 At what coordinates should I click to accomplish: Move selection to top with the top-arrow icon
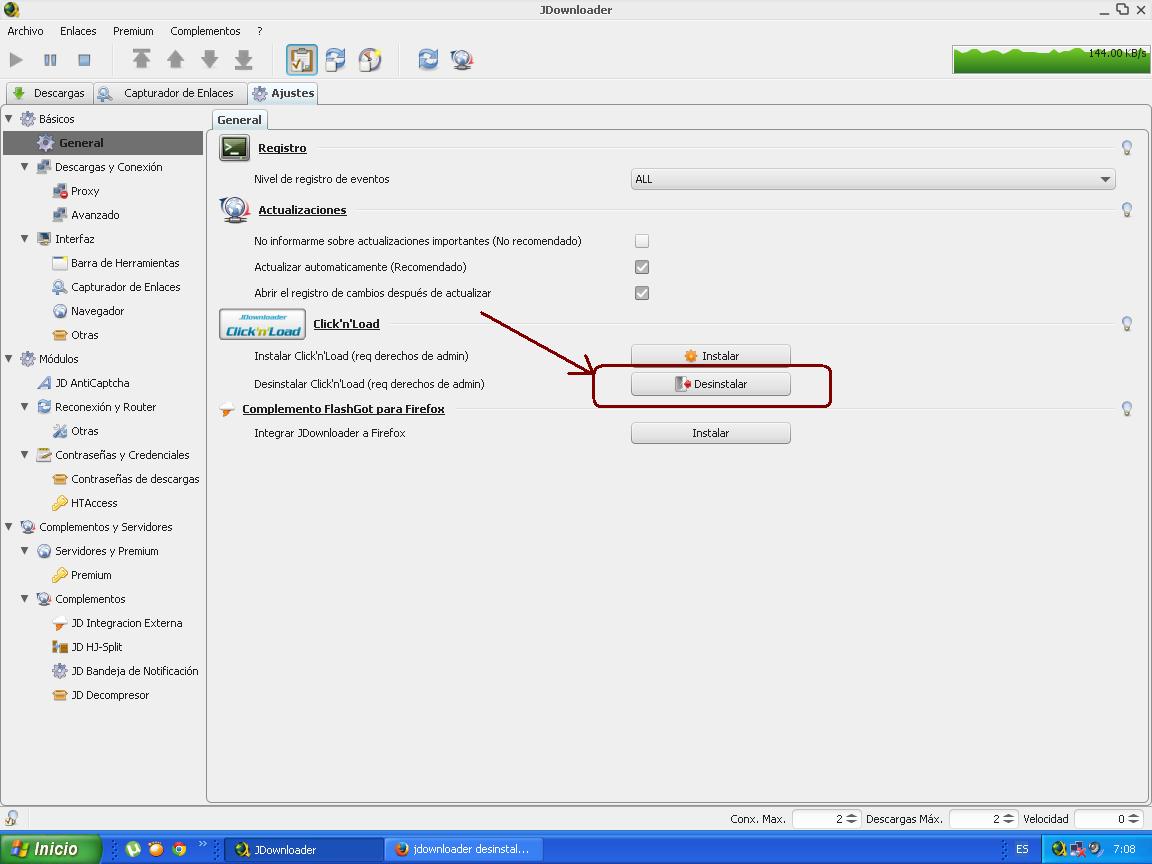[x=141, y=60]
